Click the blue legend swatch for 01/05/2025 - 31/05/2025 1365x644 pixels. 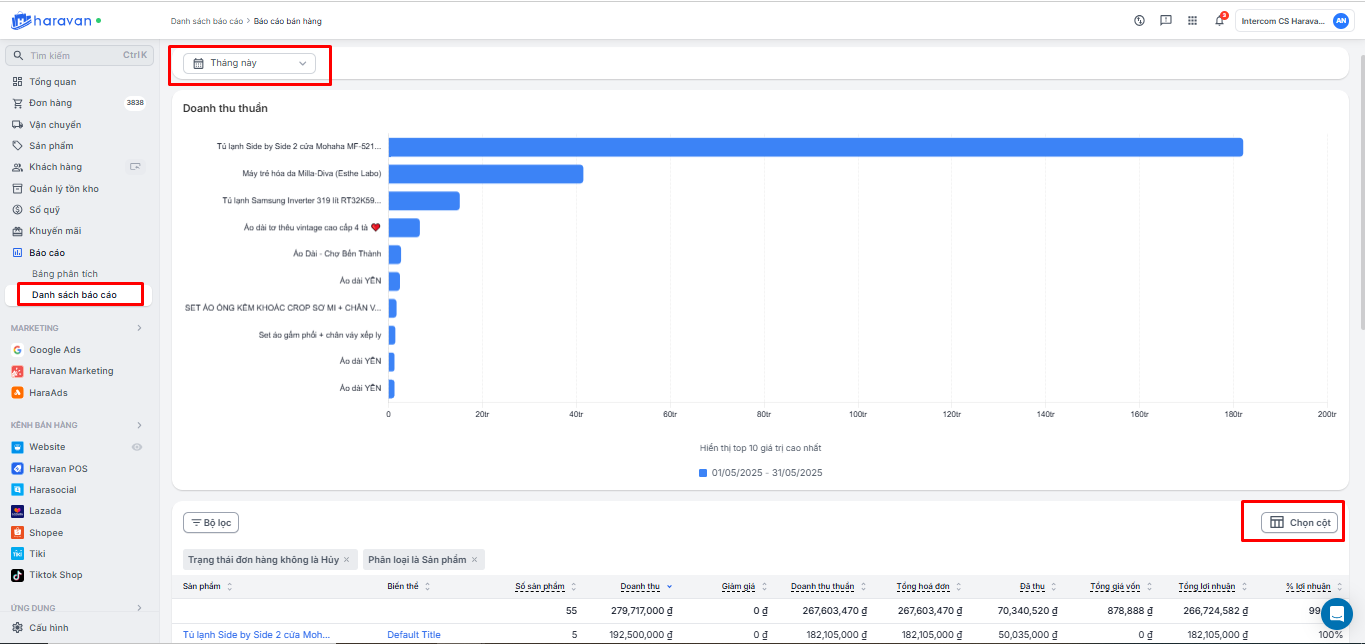(703, 473)
